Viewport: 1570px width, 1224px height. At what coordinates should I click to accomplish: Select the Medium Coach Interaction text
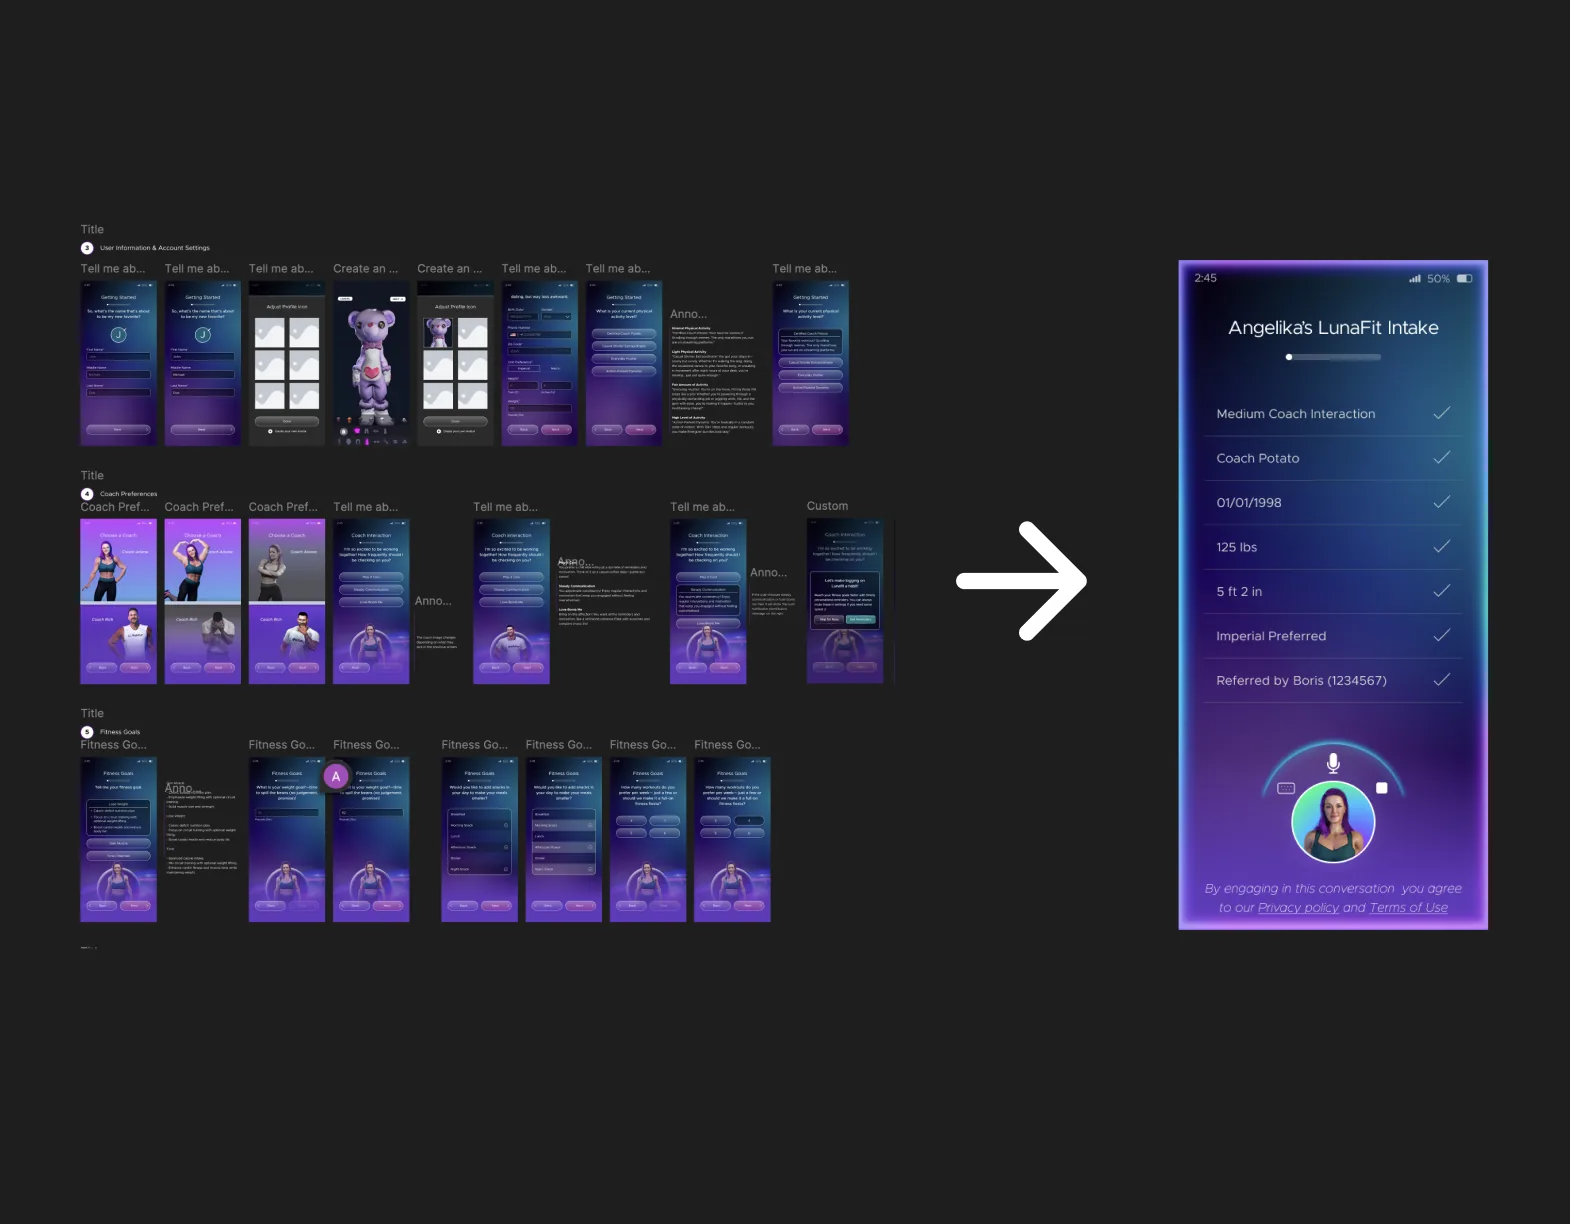coord(1295,414)
